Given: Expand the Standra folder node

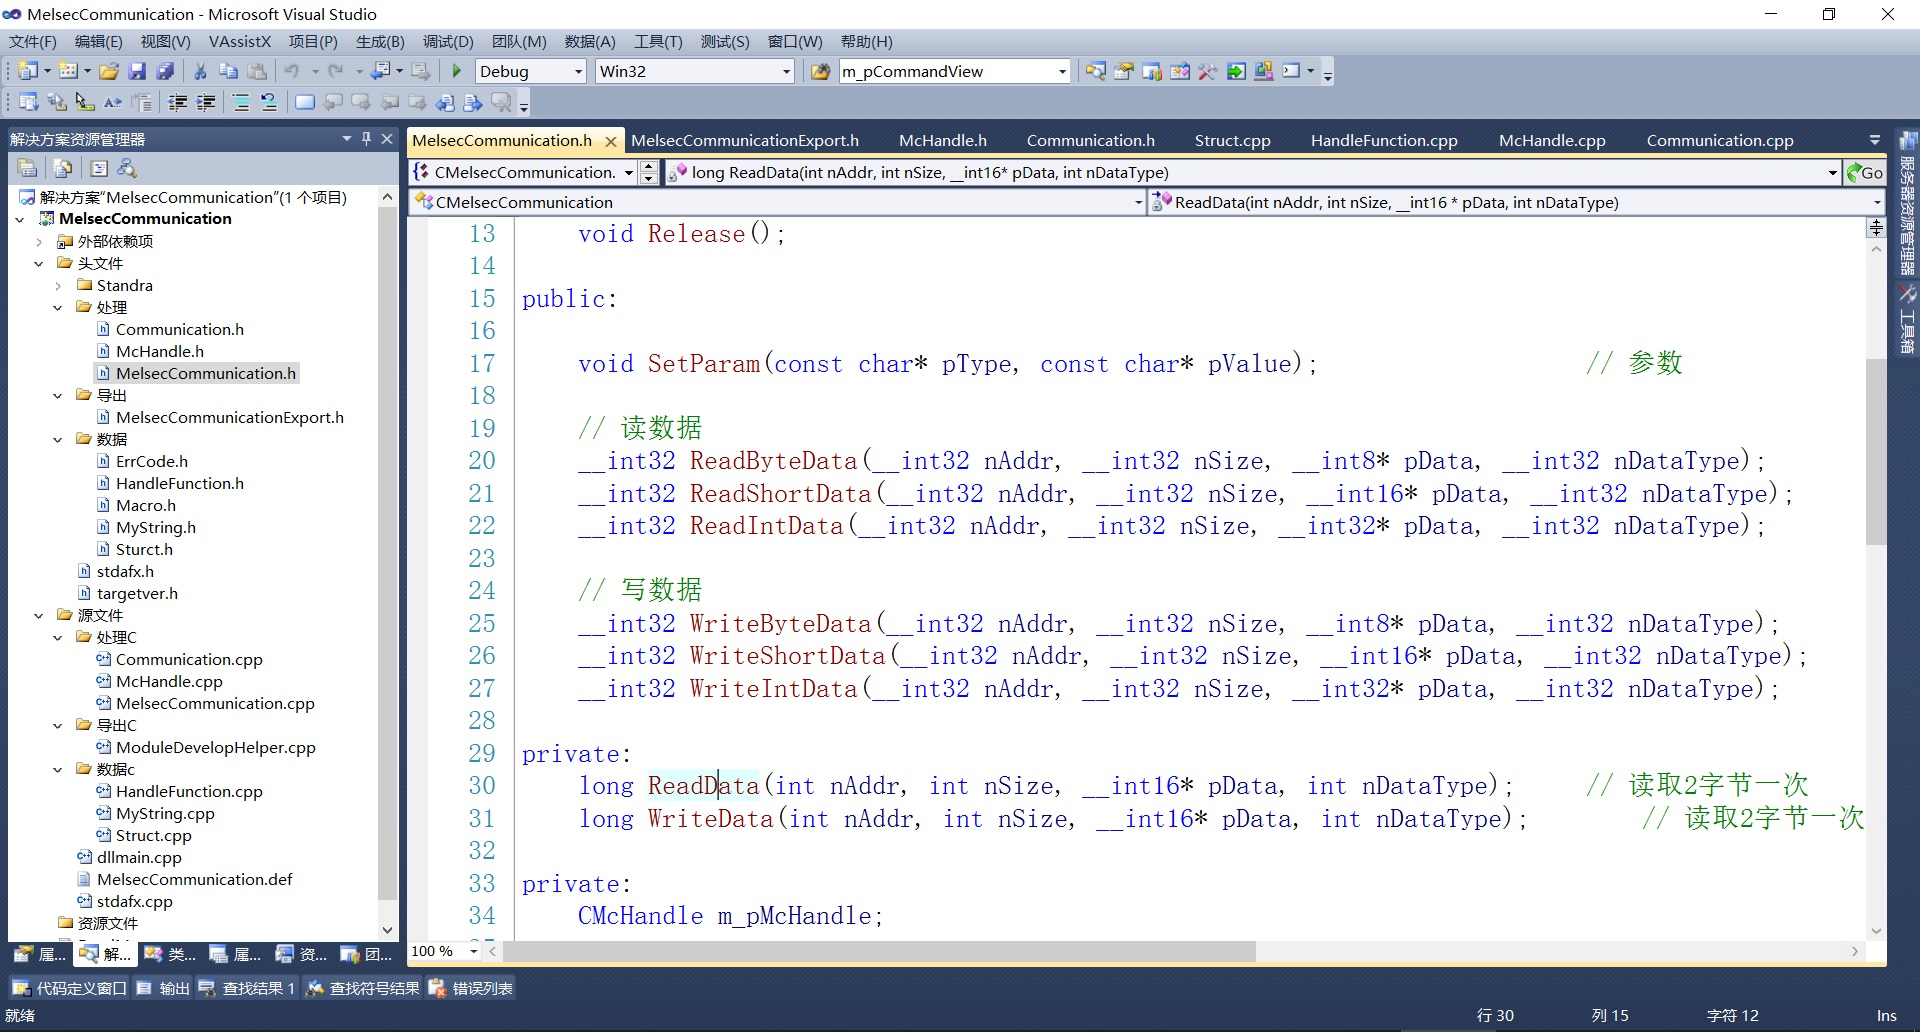Looking at the screenshot, I should (x=58, y=285).
